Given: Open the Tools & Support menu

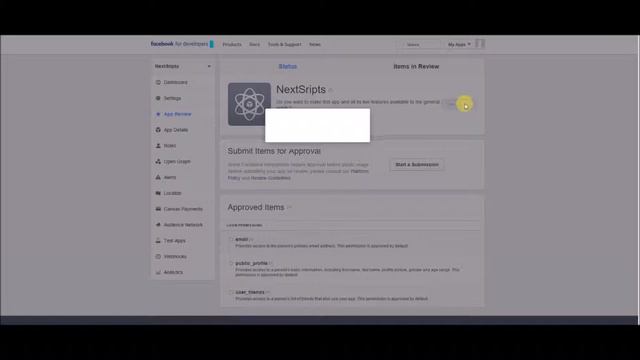Looking at the screenshot, I should [284, 44].
